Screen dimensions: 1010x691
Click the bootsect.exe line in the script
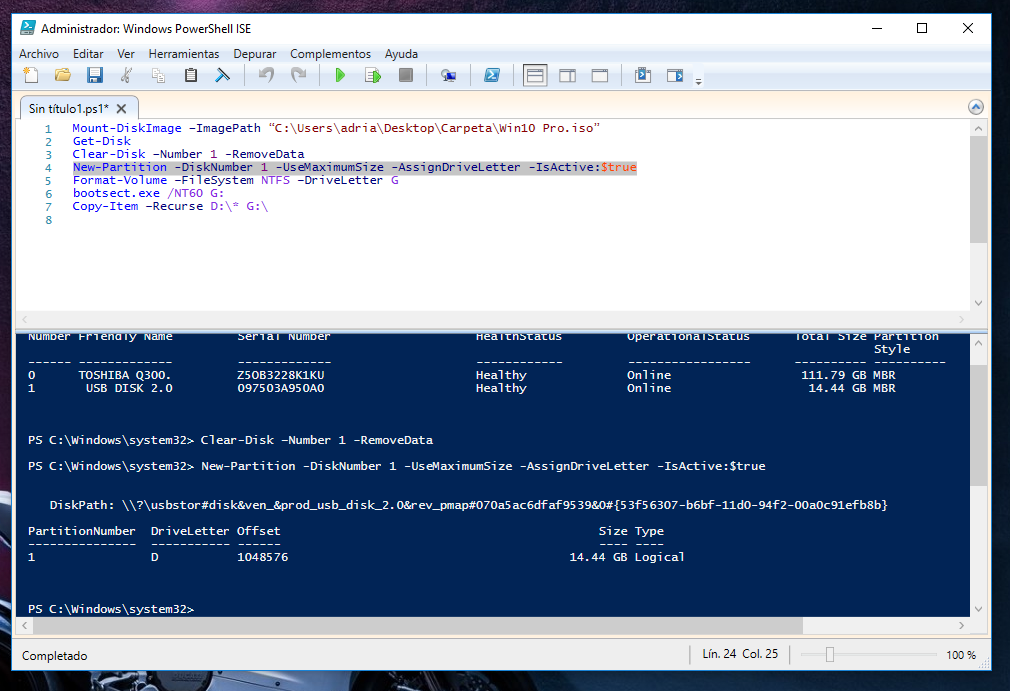(148, 193)
